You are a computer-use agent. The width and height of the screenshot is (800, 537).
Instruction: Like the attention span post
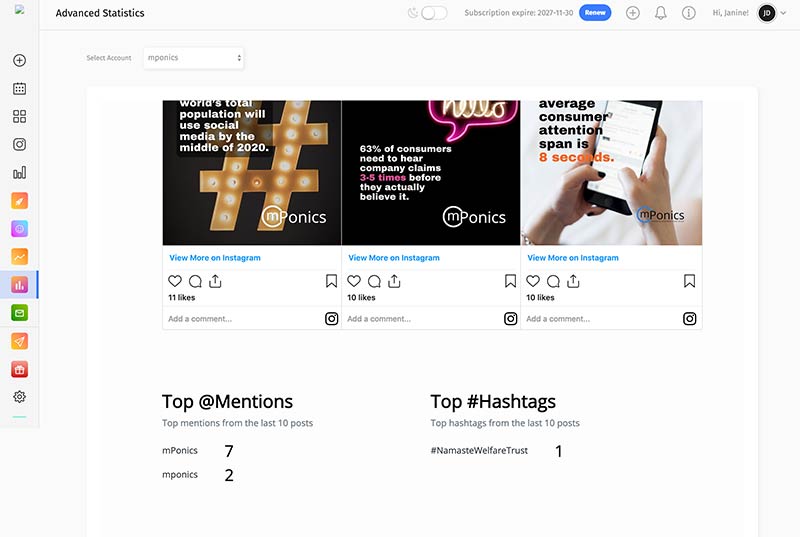pos(533,281)
